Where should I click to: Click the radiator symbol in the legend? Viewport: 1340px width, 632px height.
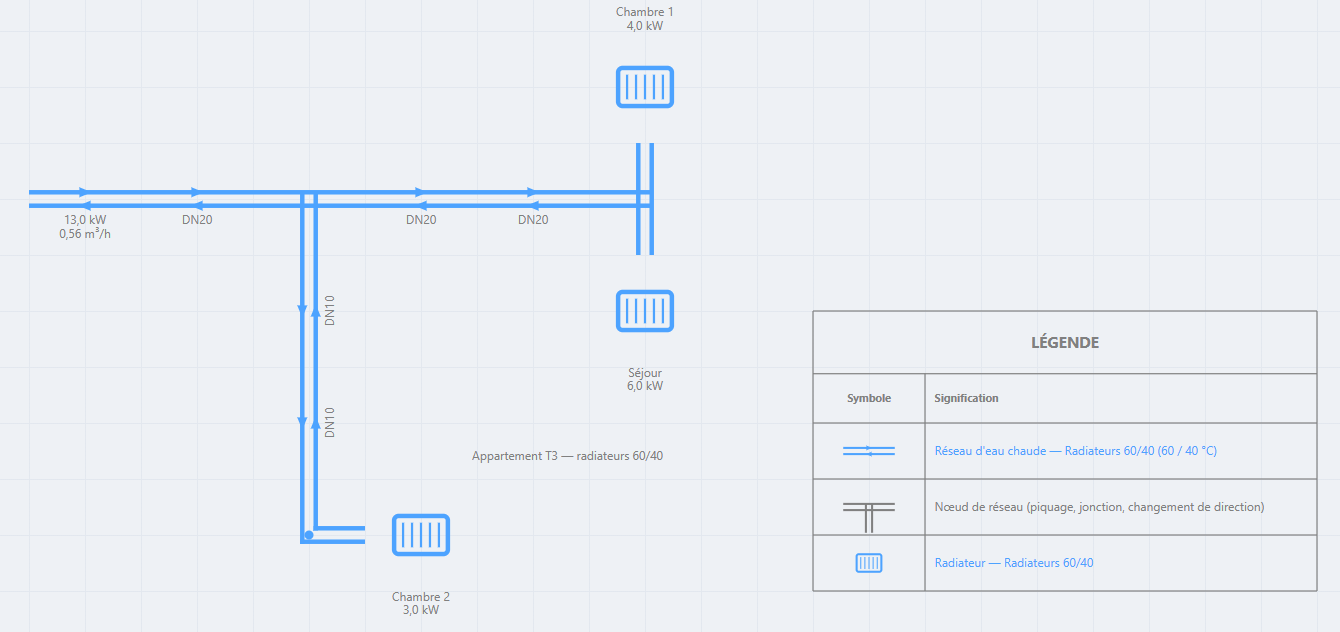click(x=869, y=563)
